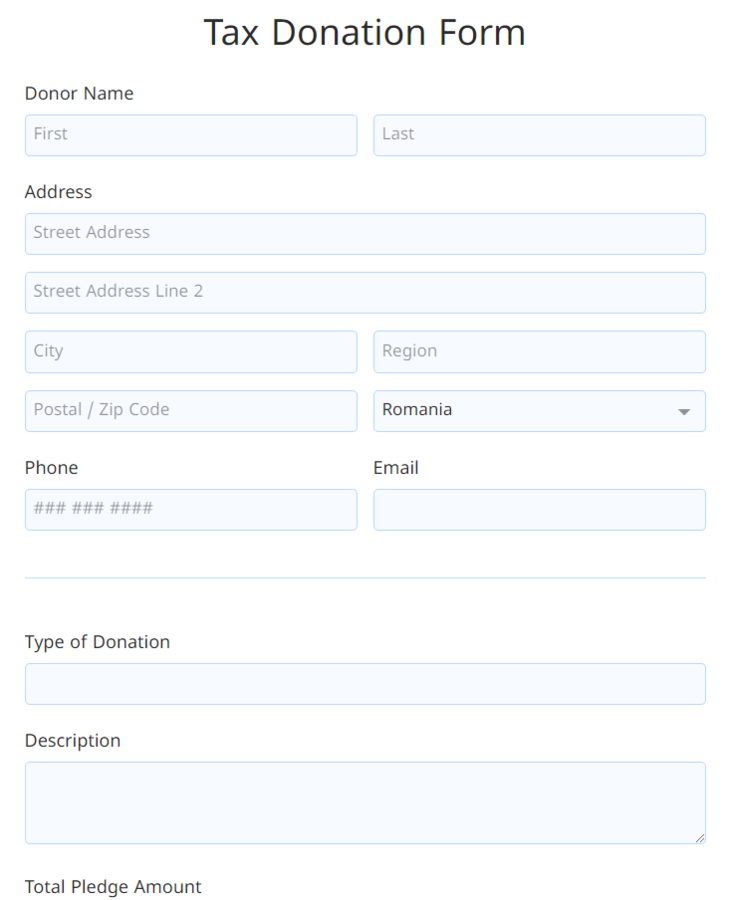Viewport: 734px width, 900px height.
Task: Select the Street Address field
Action: pos(365,233)
